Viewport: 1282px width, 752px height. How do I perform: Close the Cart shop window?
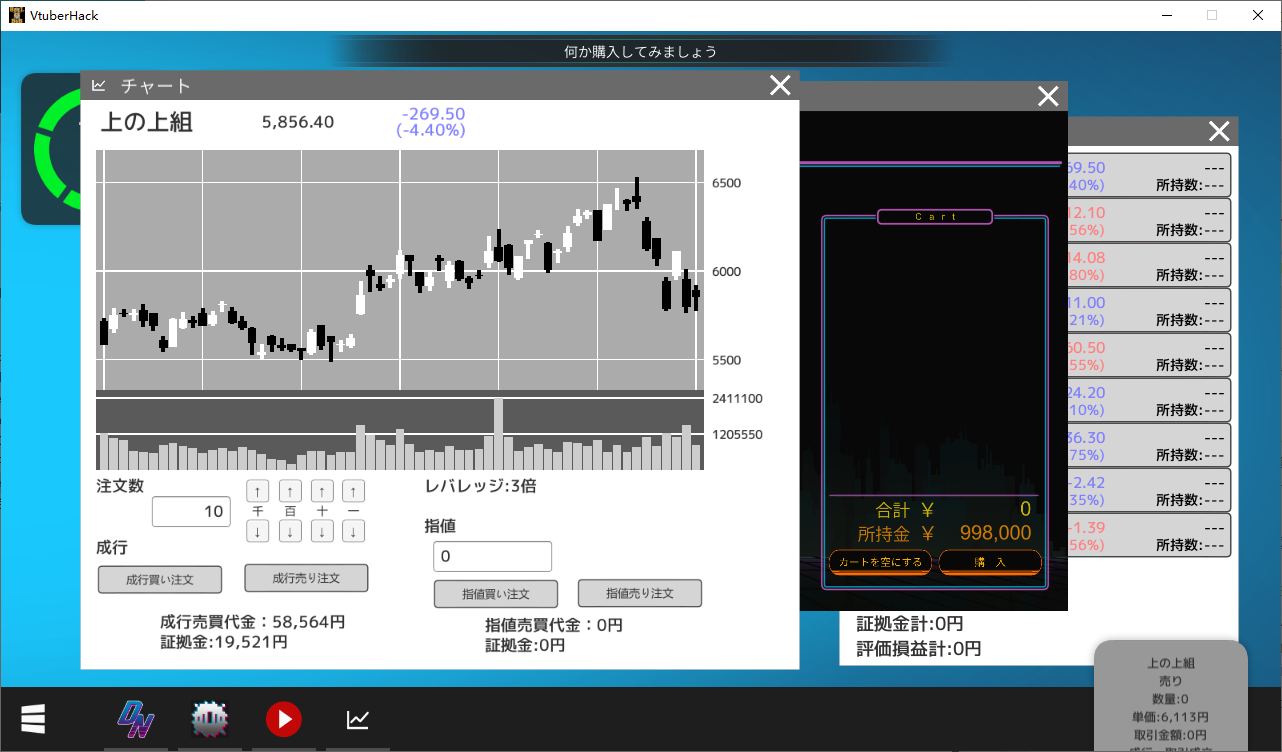(x=1048, y=96)
